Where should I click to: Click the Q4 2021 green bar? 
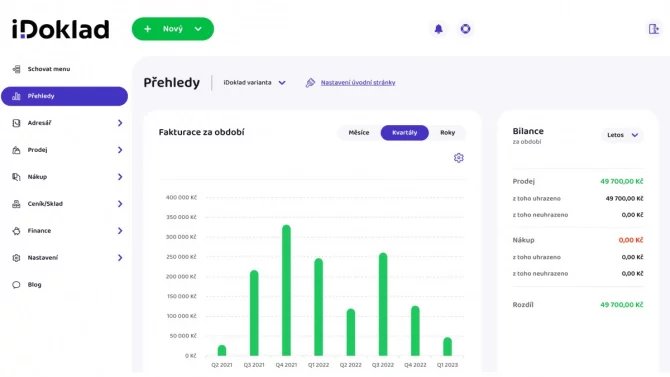click(x=286, y=290)
